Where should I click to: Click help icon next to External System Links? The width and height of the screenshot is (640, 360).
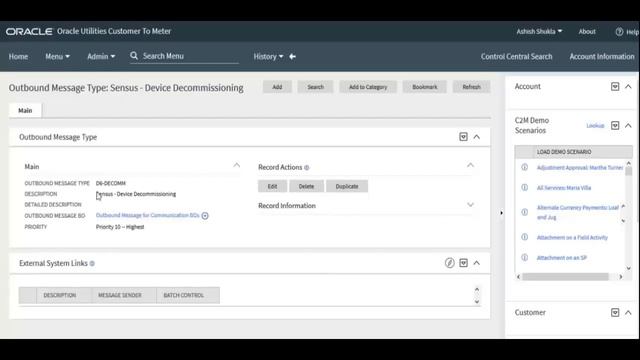92,264
